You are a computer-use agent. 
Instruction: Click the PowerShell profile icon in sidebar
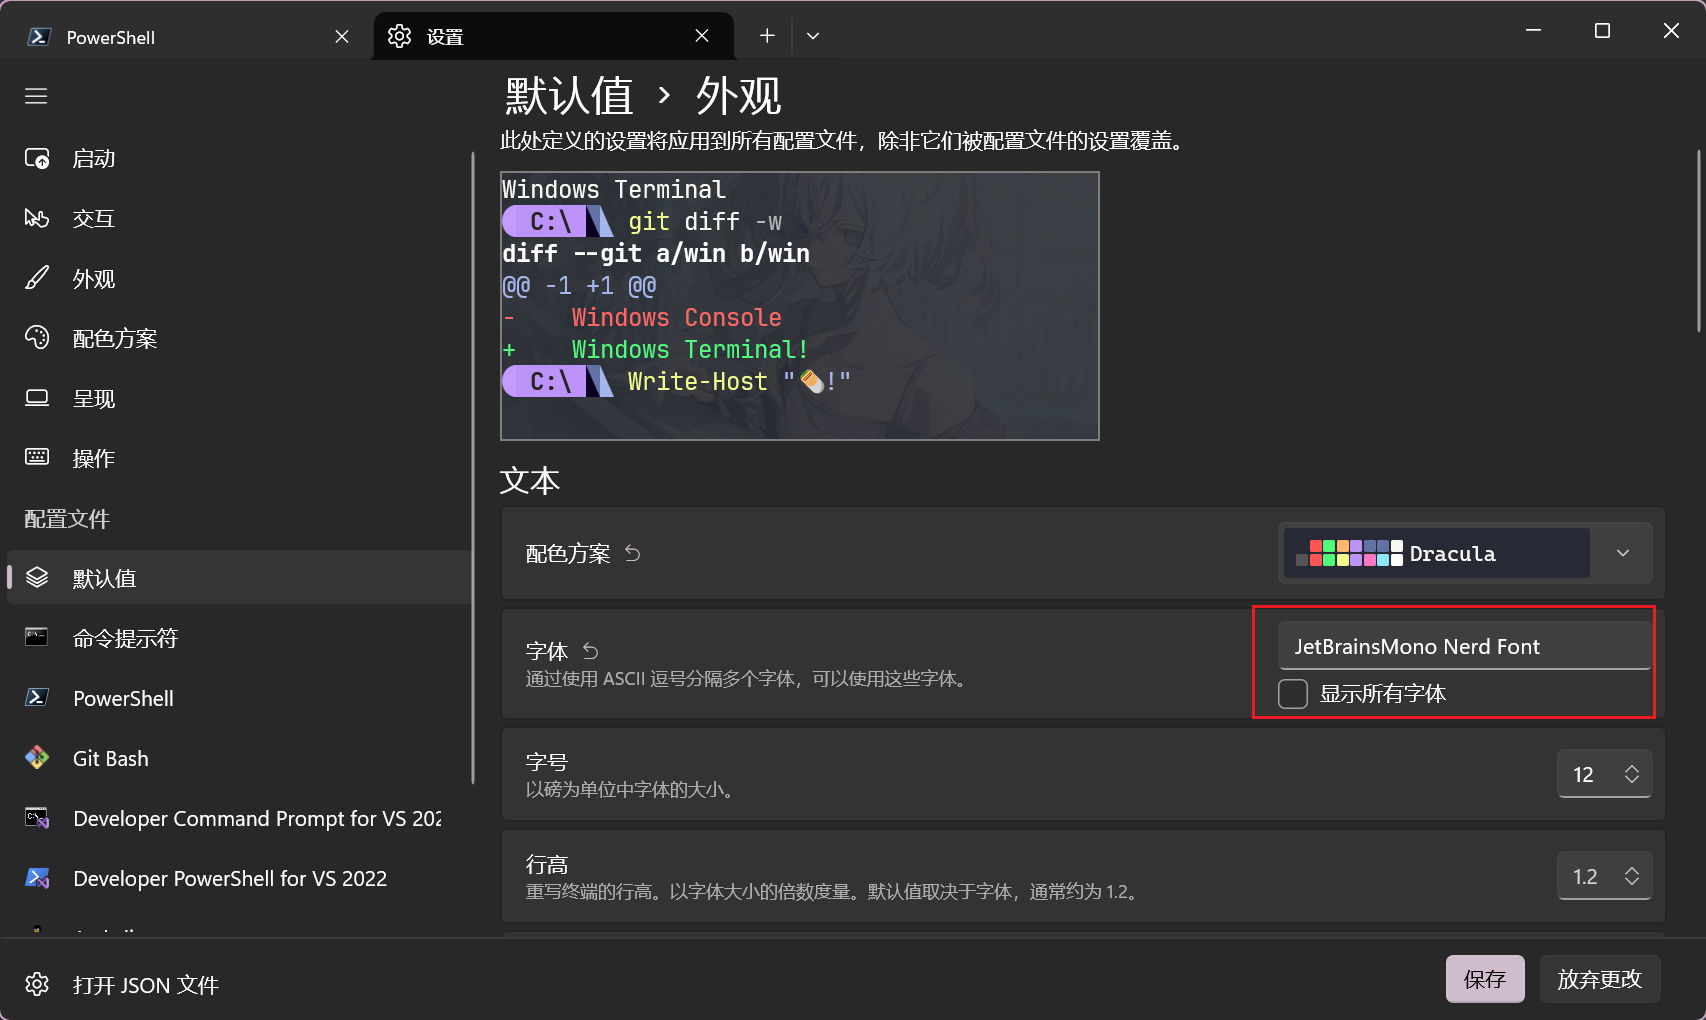coord(37,698)
